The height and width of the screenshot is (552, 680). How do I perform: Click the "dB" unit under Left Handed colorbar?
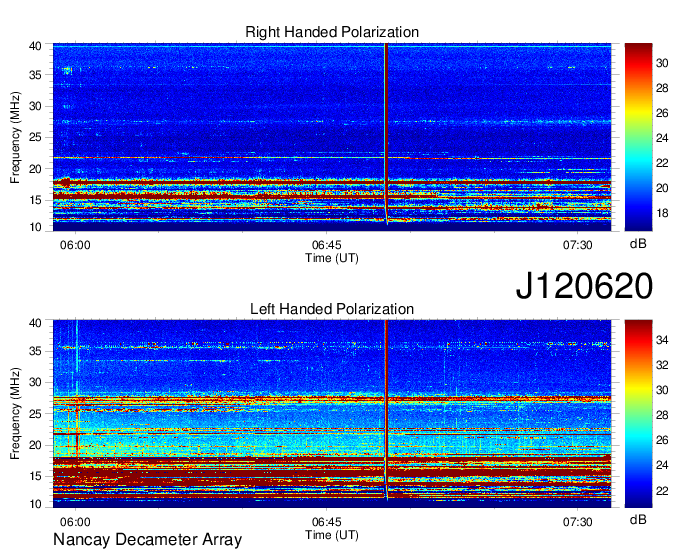pyautogui.click(x=638, y=519)
